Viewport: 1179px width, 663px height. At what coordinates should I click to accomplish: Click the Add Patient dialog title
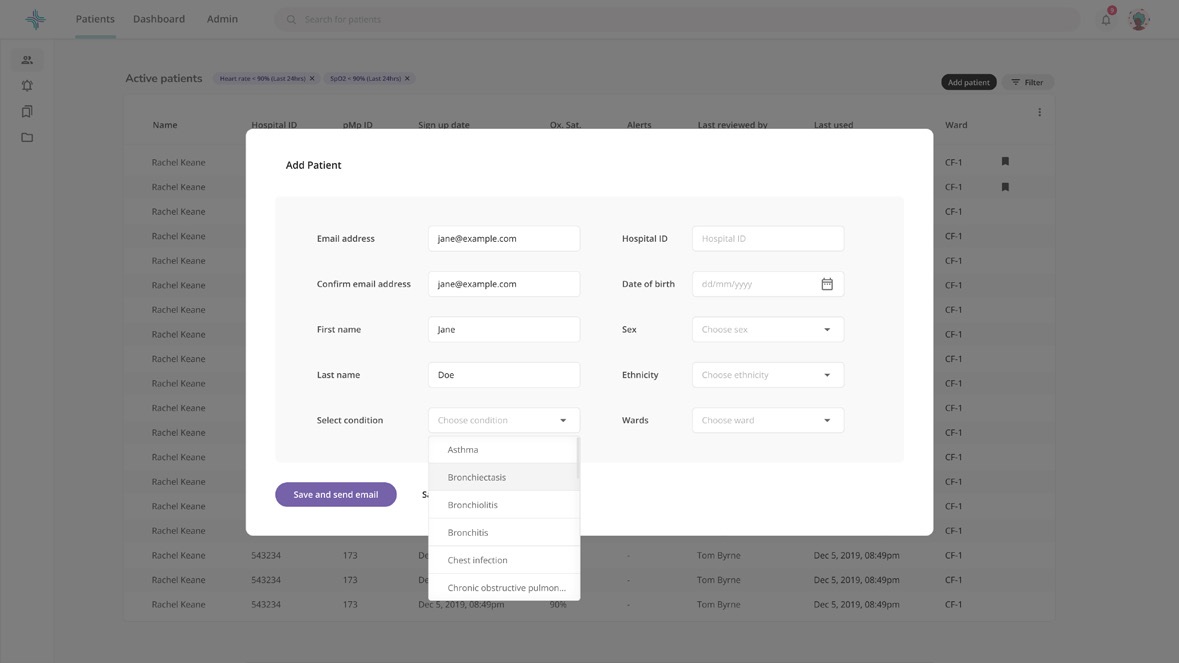pyautogui.click(x=314, y=165)
